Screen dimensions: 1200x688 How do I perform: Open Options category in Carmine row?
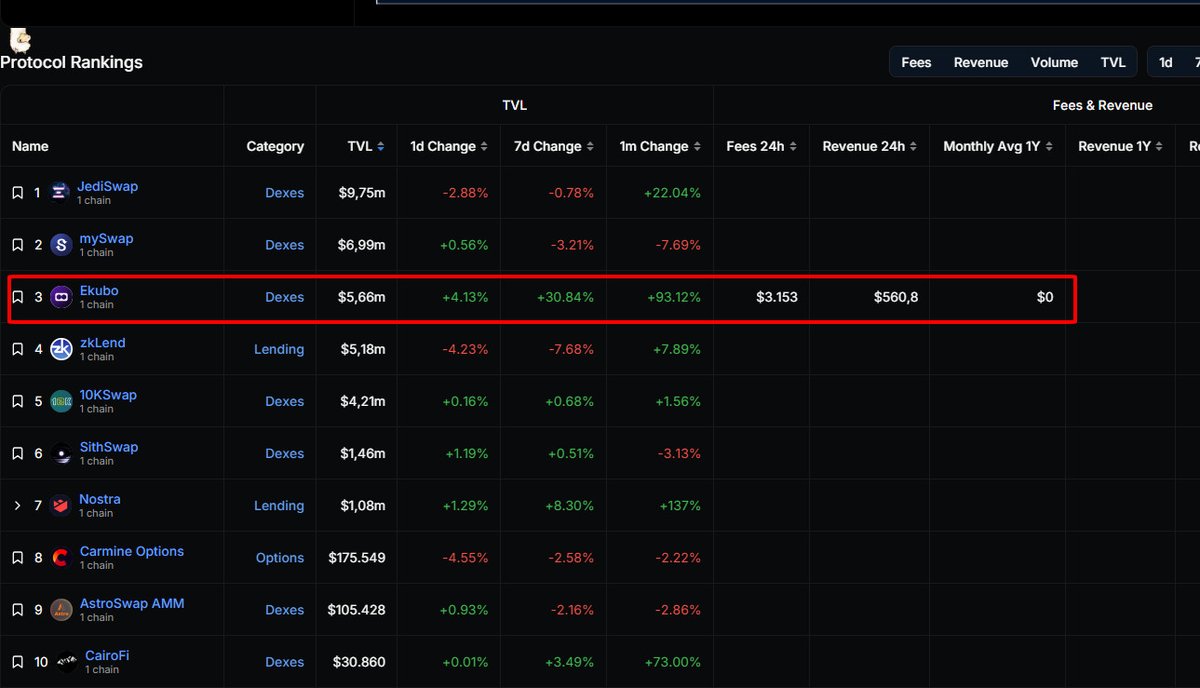pyautogui.click(x=280, y=558)
